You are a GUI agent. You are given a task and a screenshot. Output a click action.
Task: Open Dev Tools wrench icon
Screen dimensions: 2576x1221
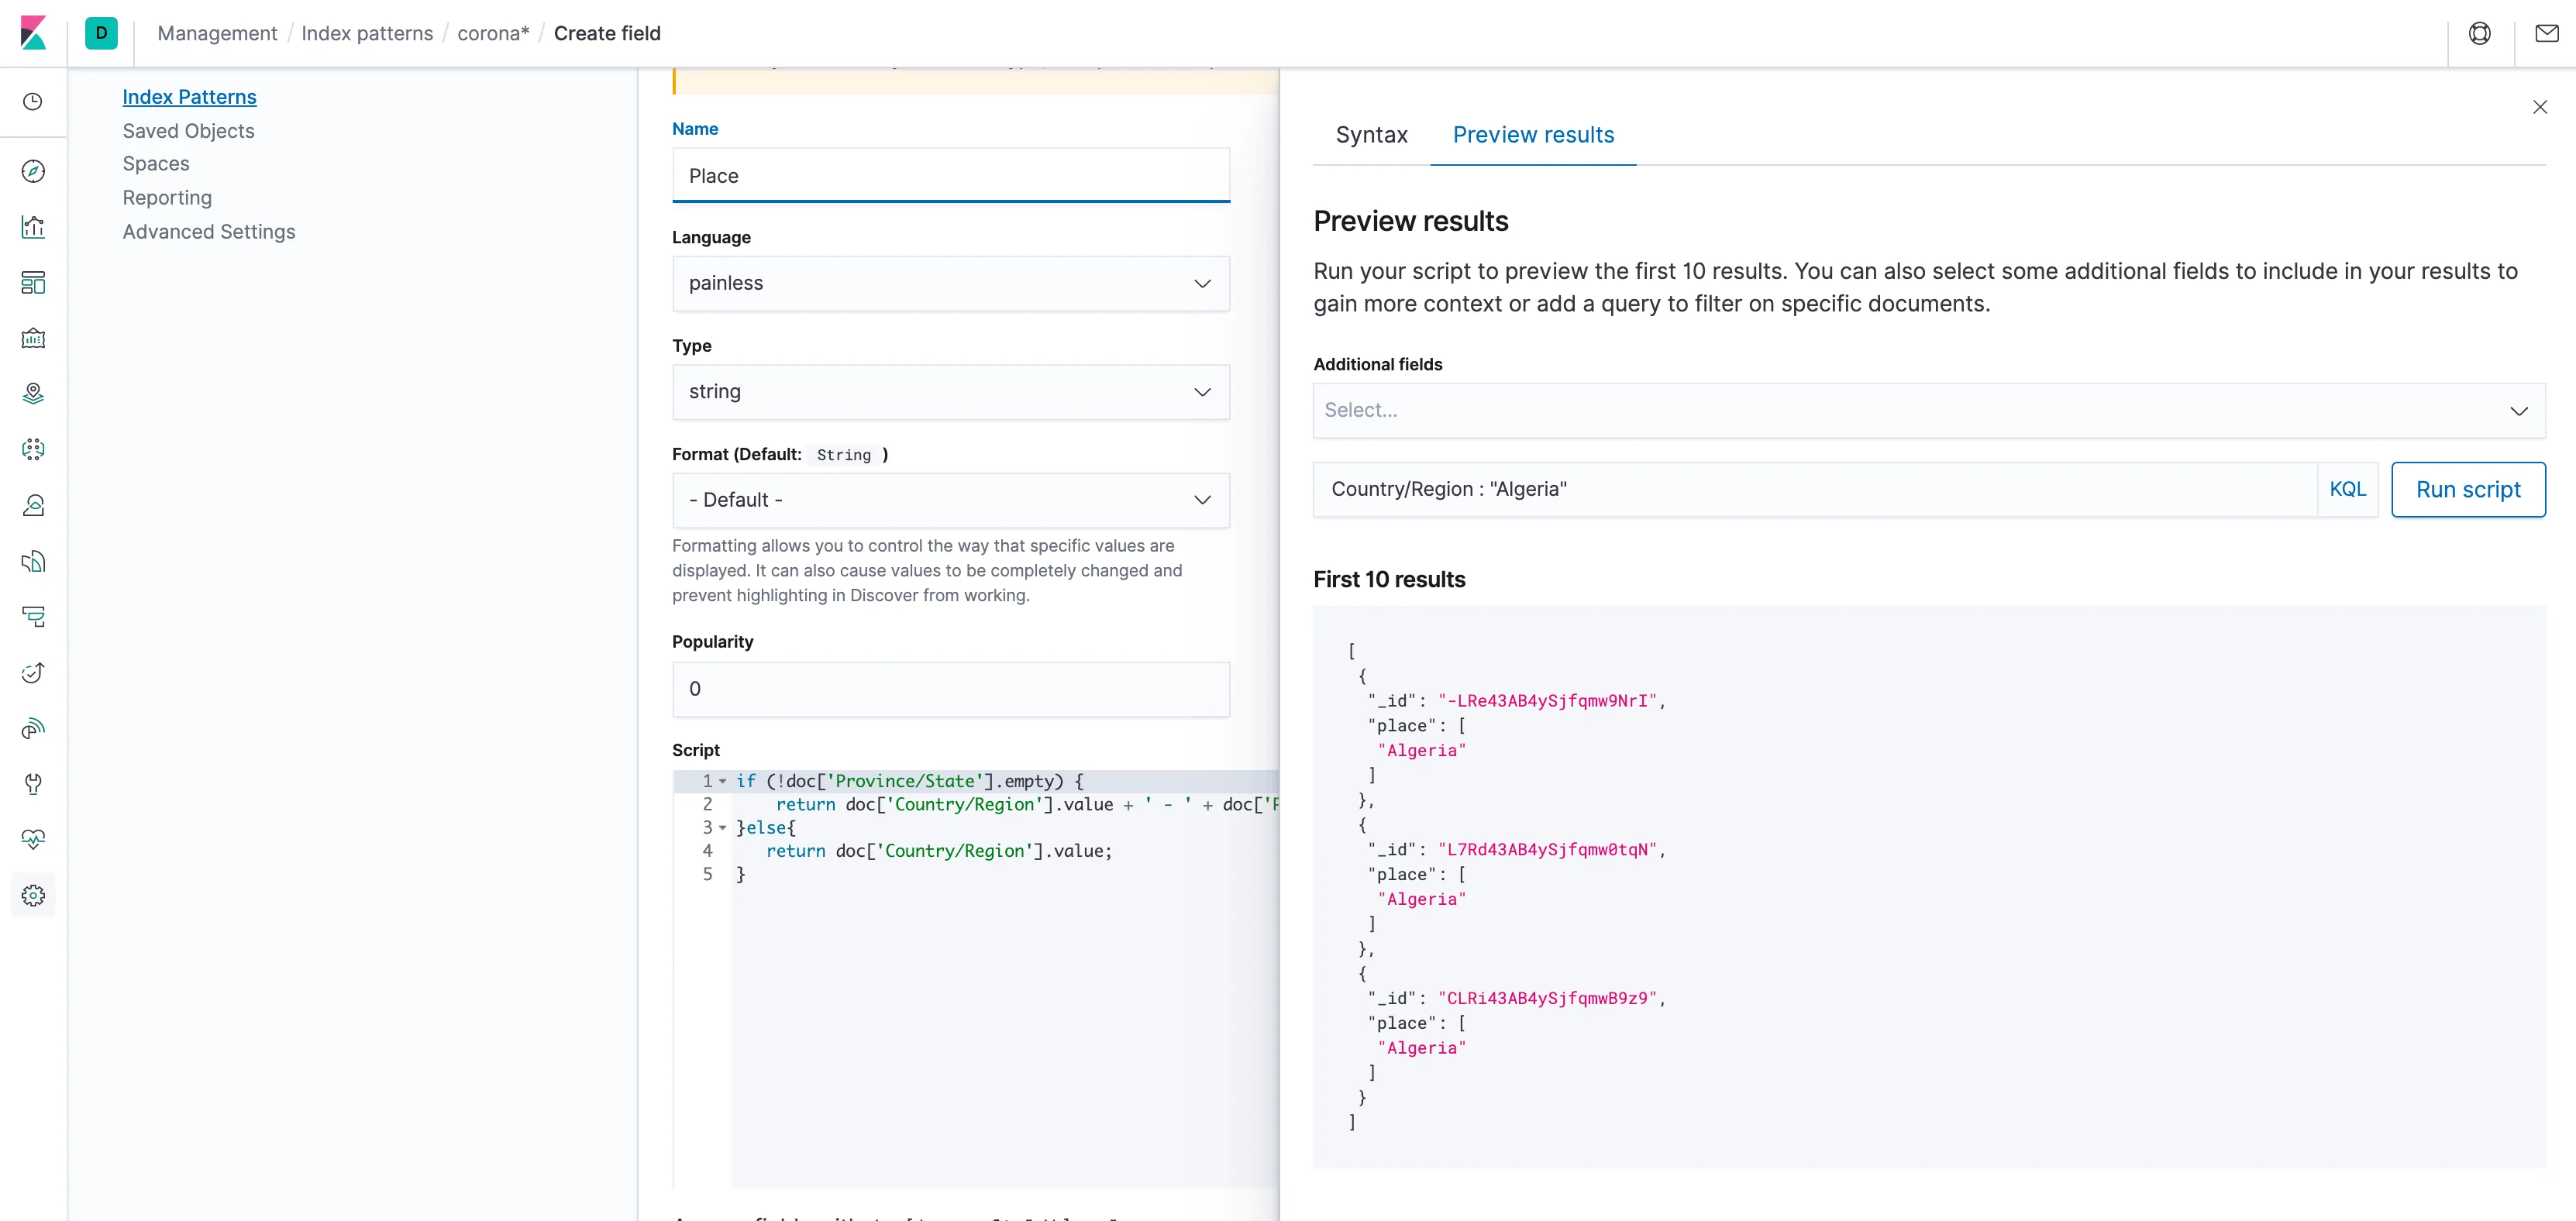tap(33, 784)
